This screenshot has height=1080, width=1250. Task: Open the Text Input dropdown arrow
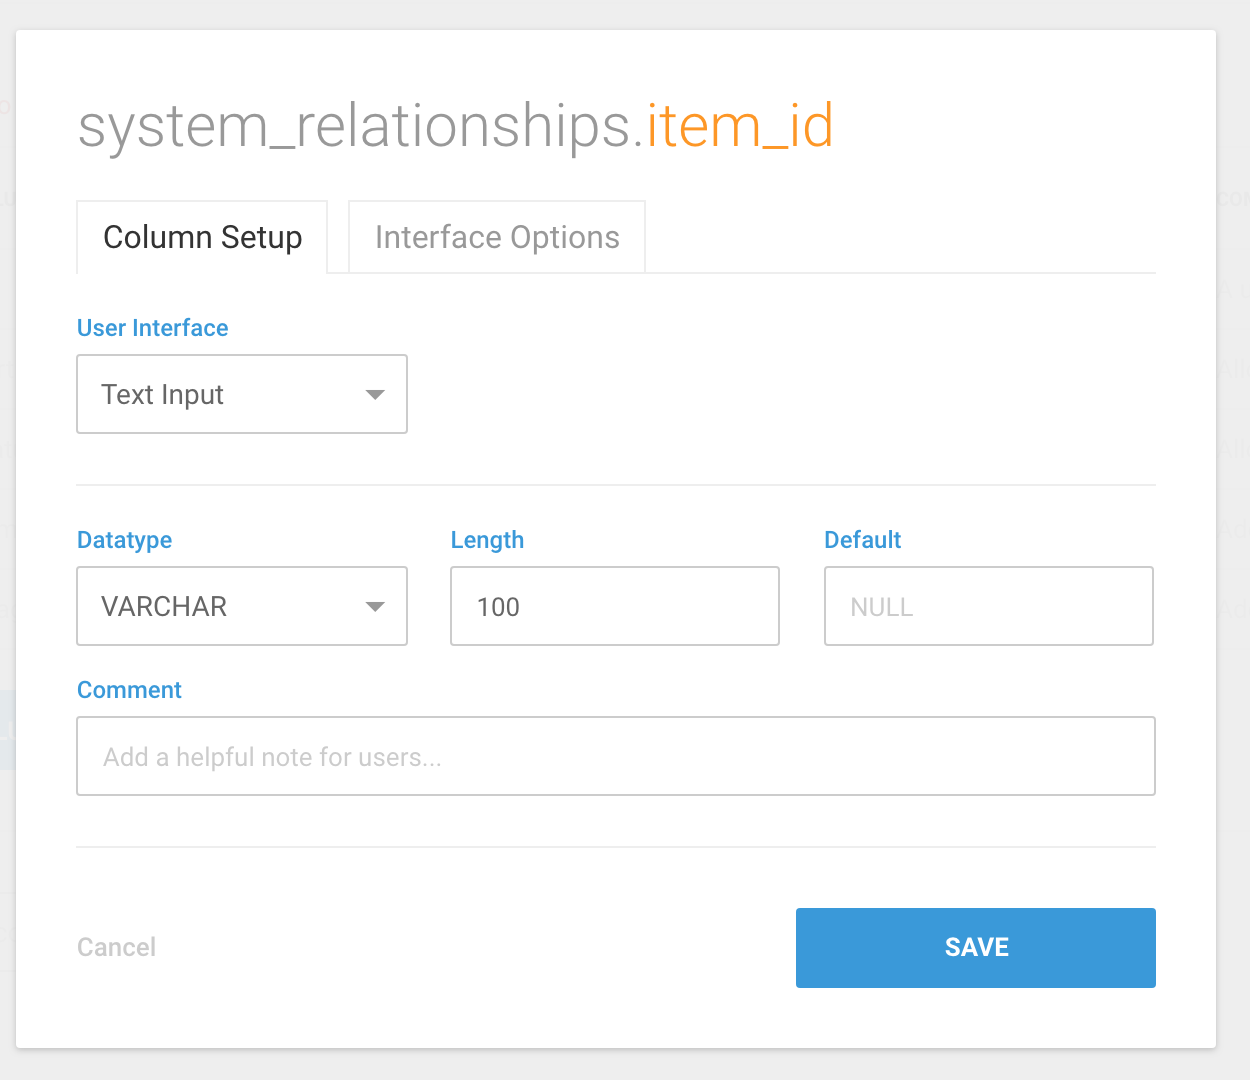coord(375,394)
